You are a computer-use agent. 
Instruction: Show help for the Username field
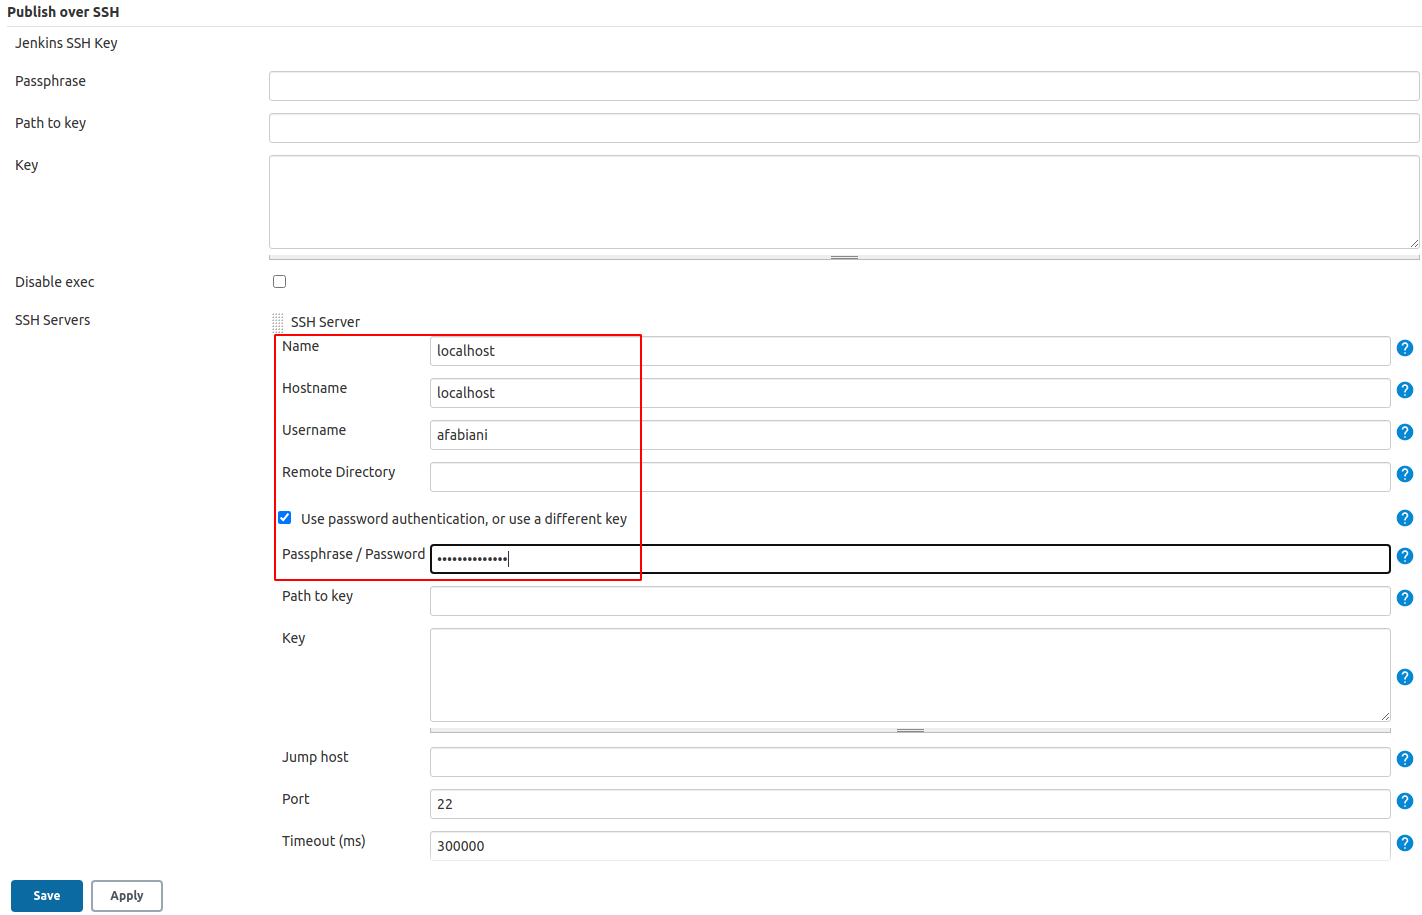click(x=1404, y=432)
